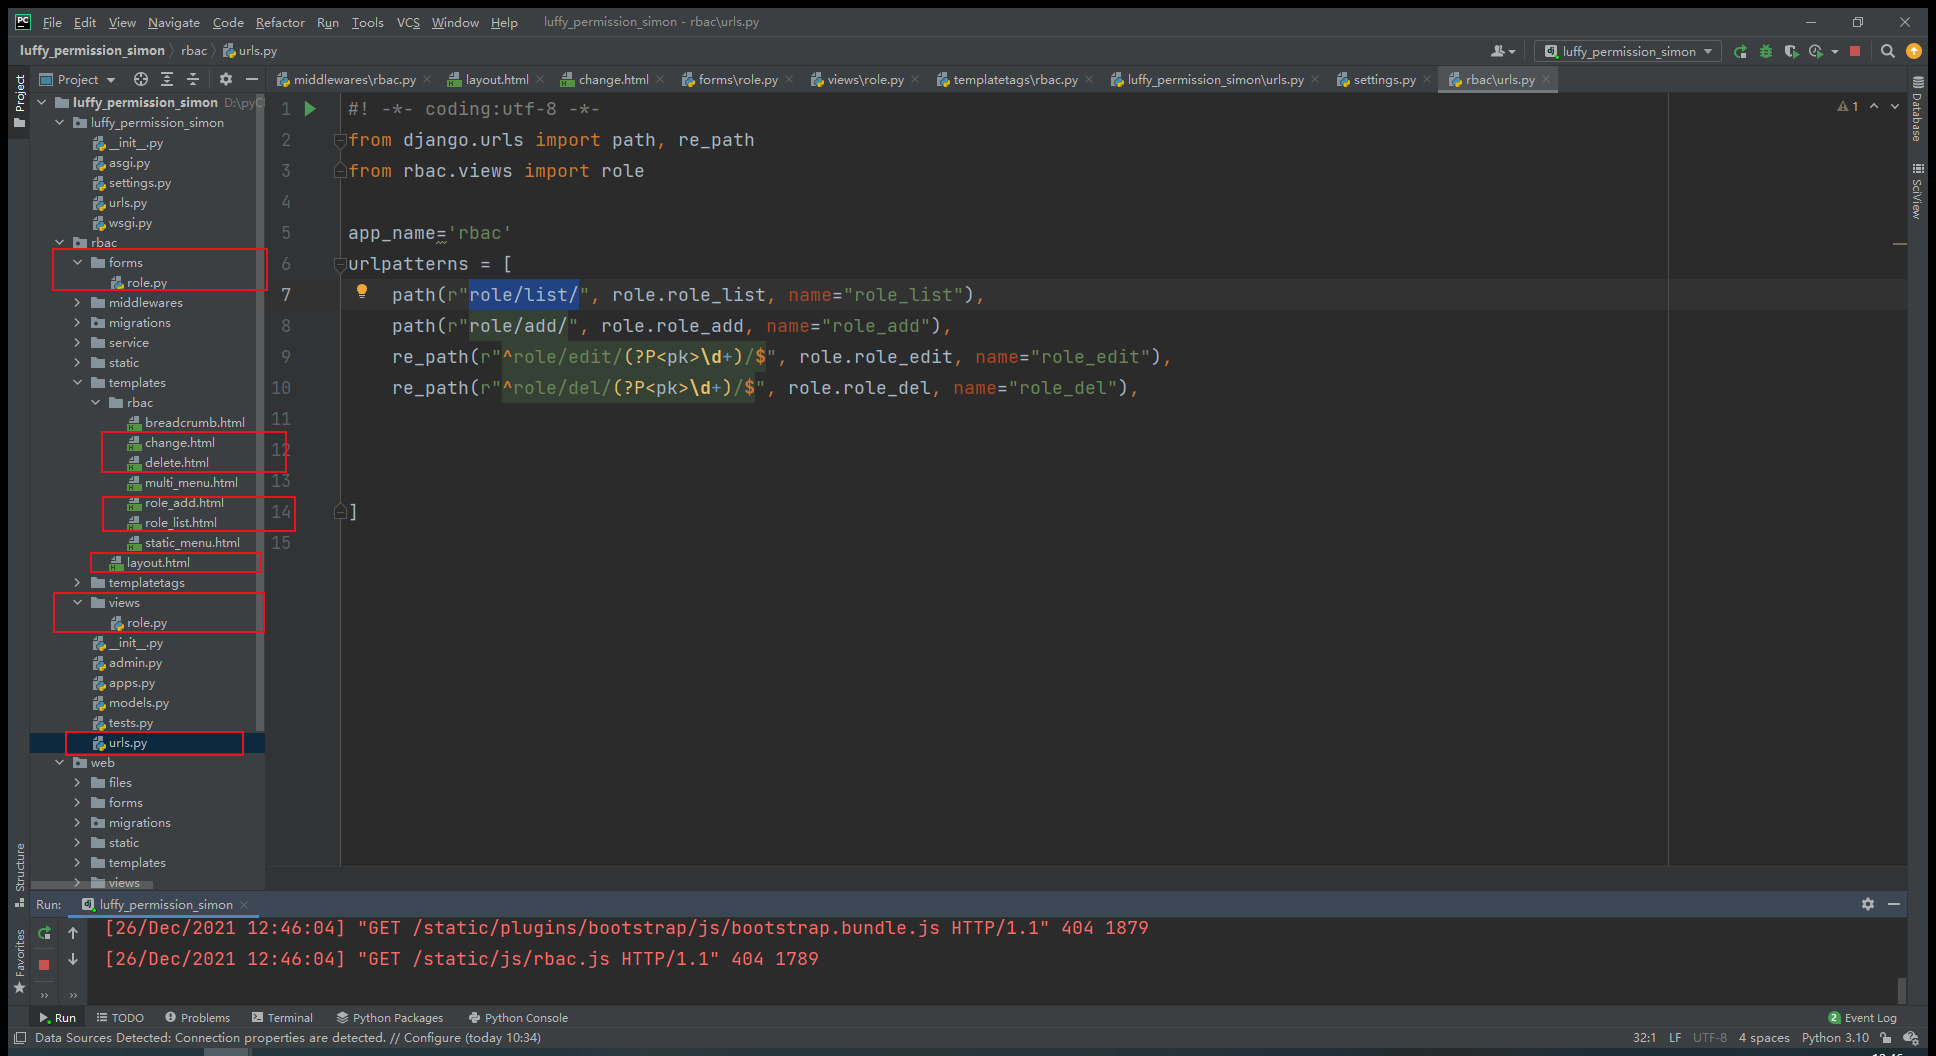Open Project panel gear options

click(226, 79)
